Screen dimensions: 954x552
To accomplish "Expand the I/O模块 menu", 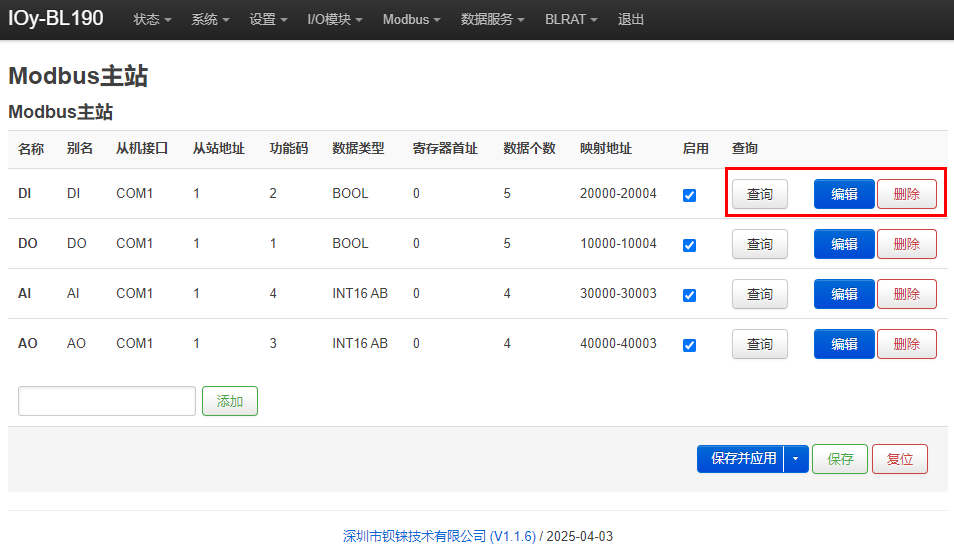I will pyautogui.click(x=335, y=19).
